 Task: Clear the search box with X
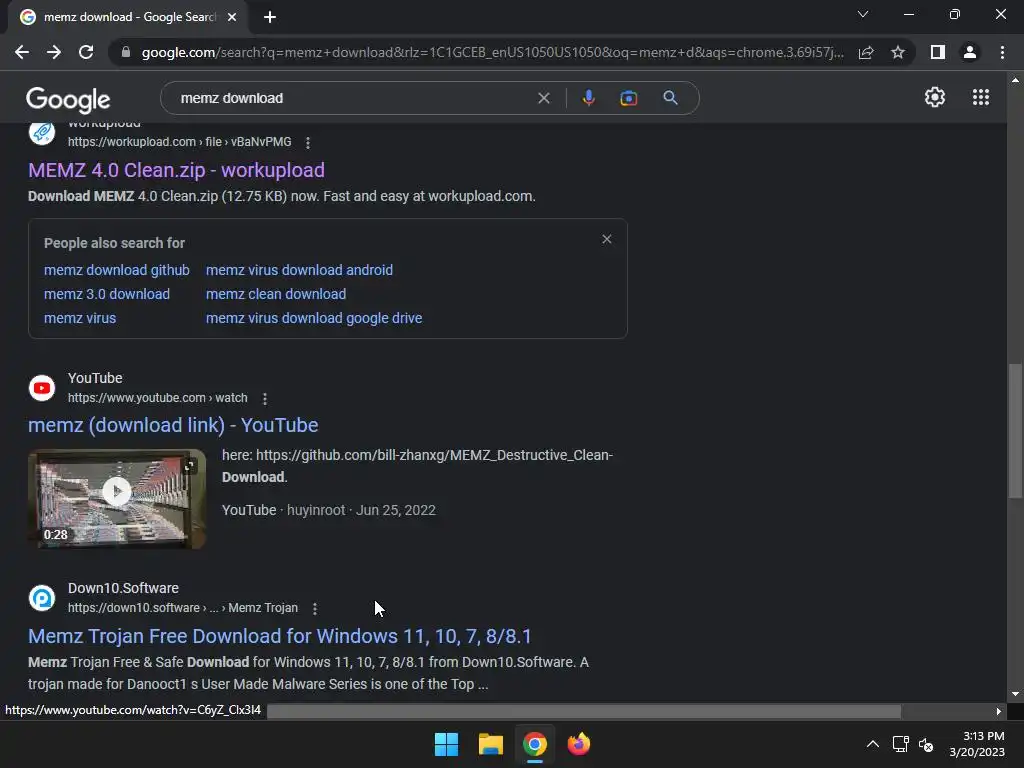543,98
